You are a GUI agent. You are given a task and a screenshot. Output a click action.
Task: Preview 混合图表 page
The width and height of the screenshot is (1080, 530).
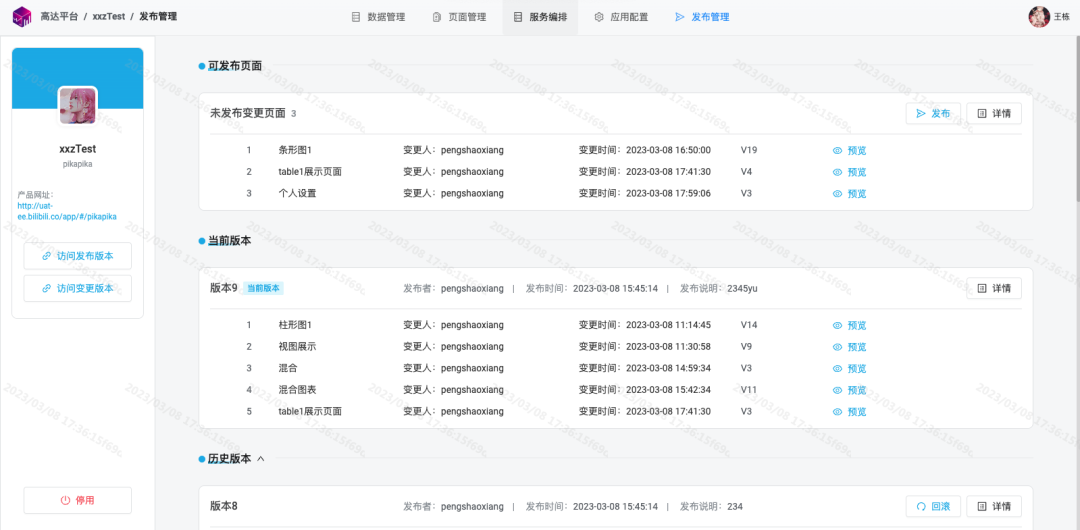[849, 390]
